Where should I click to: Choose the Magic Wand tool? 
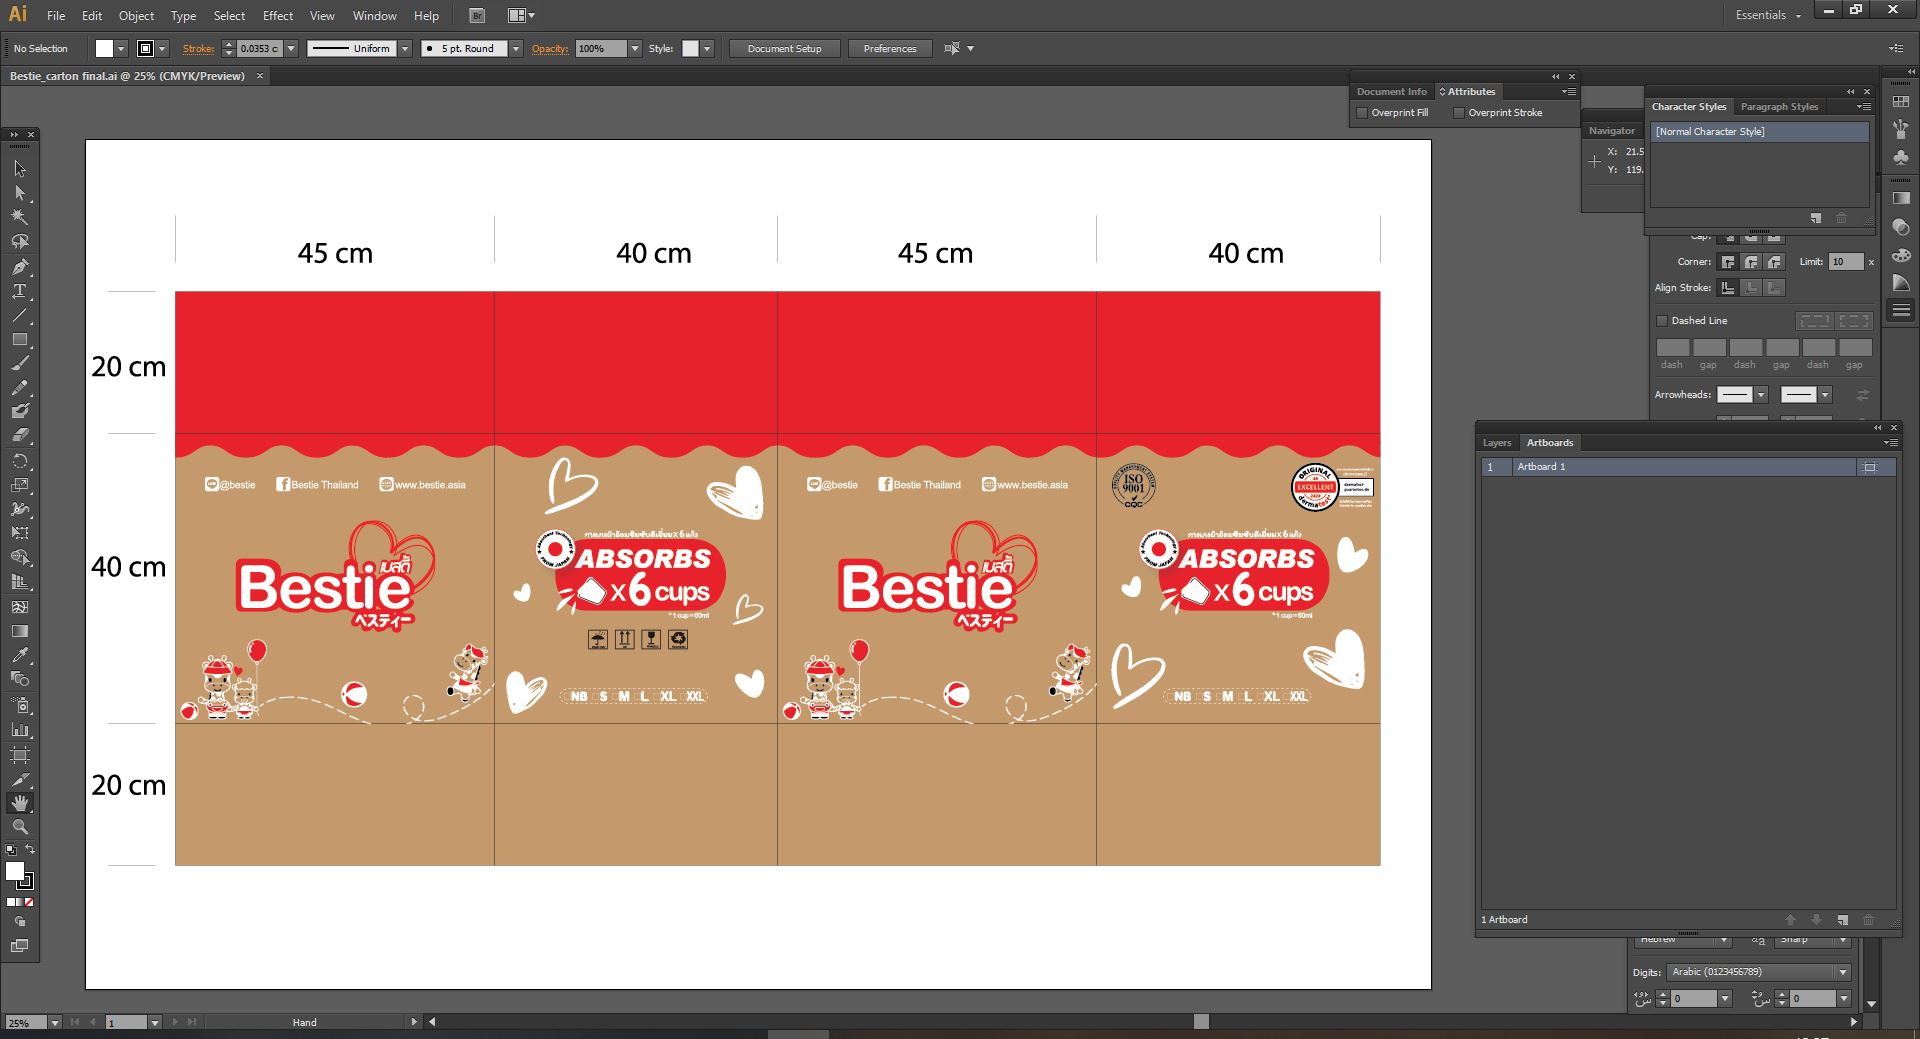pos(20,217)
